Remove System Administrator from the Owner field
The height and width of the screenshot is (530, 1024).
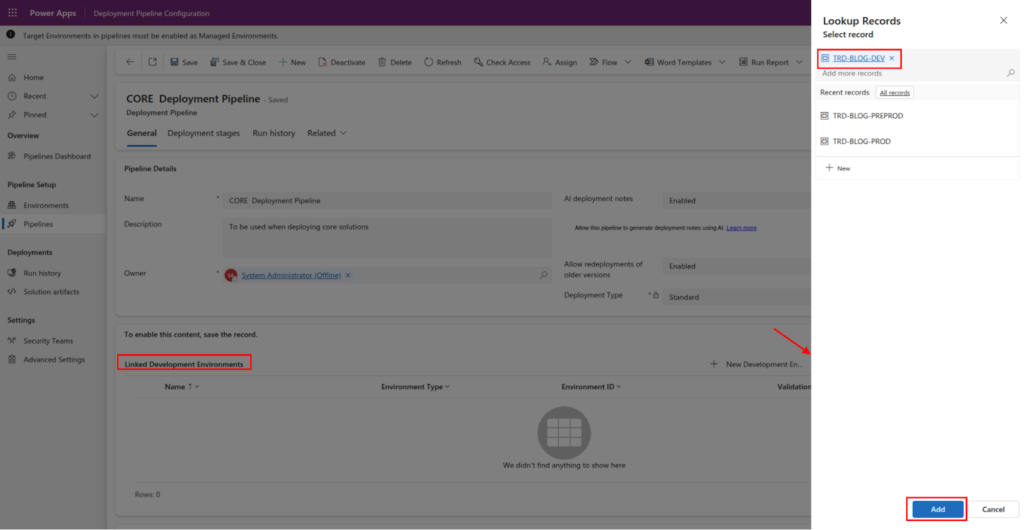pos(348,275)
